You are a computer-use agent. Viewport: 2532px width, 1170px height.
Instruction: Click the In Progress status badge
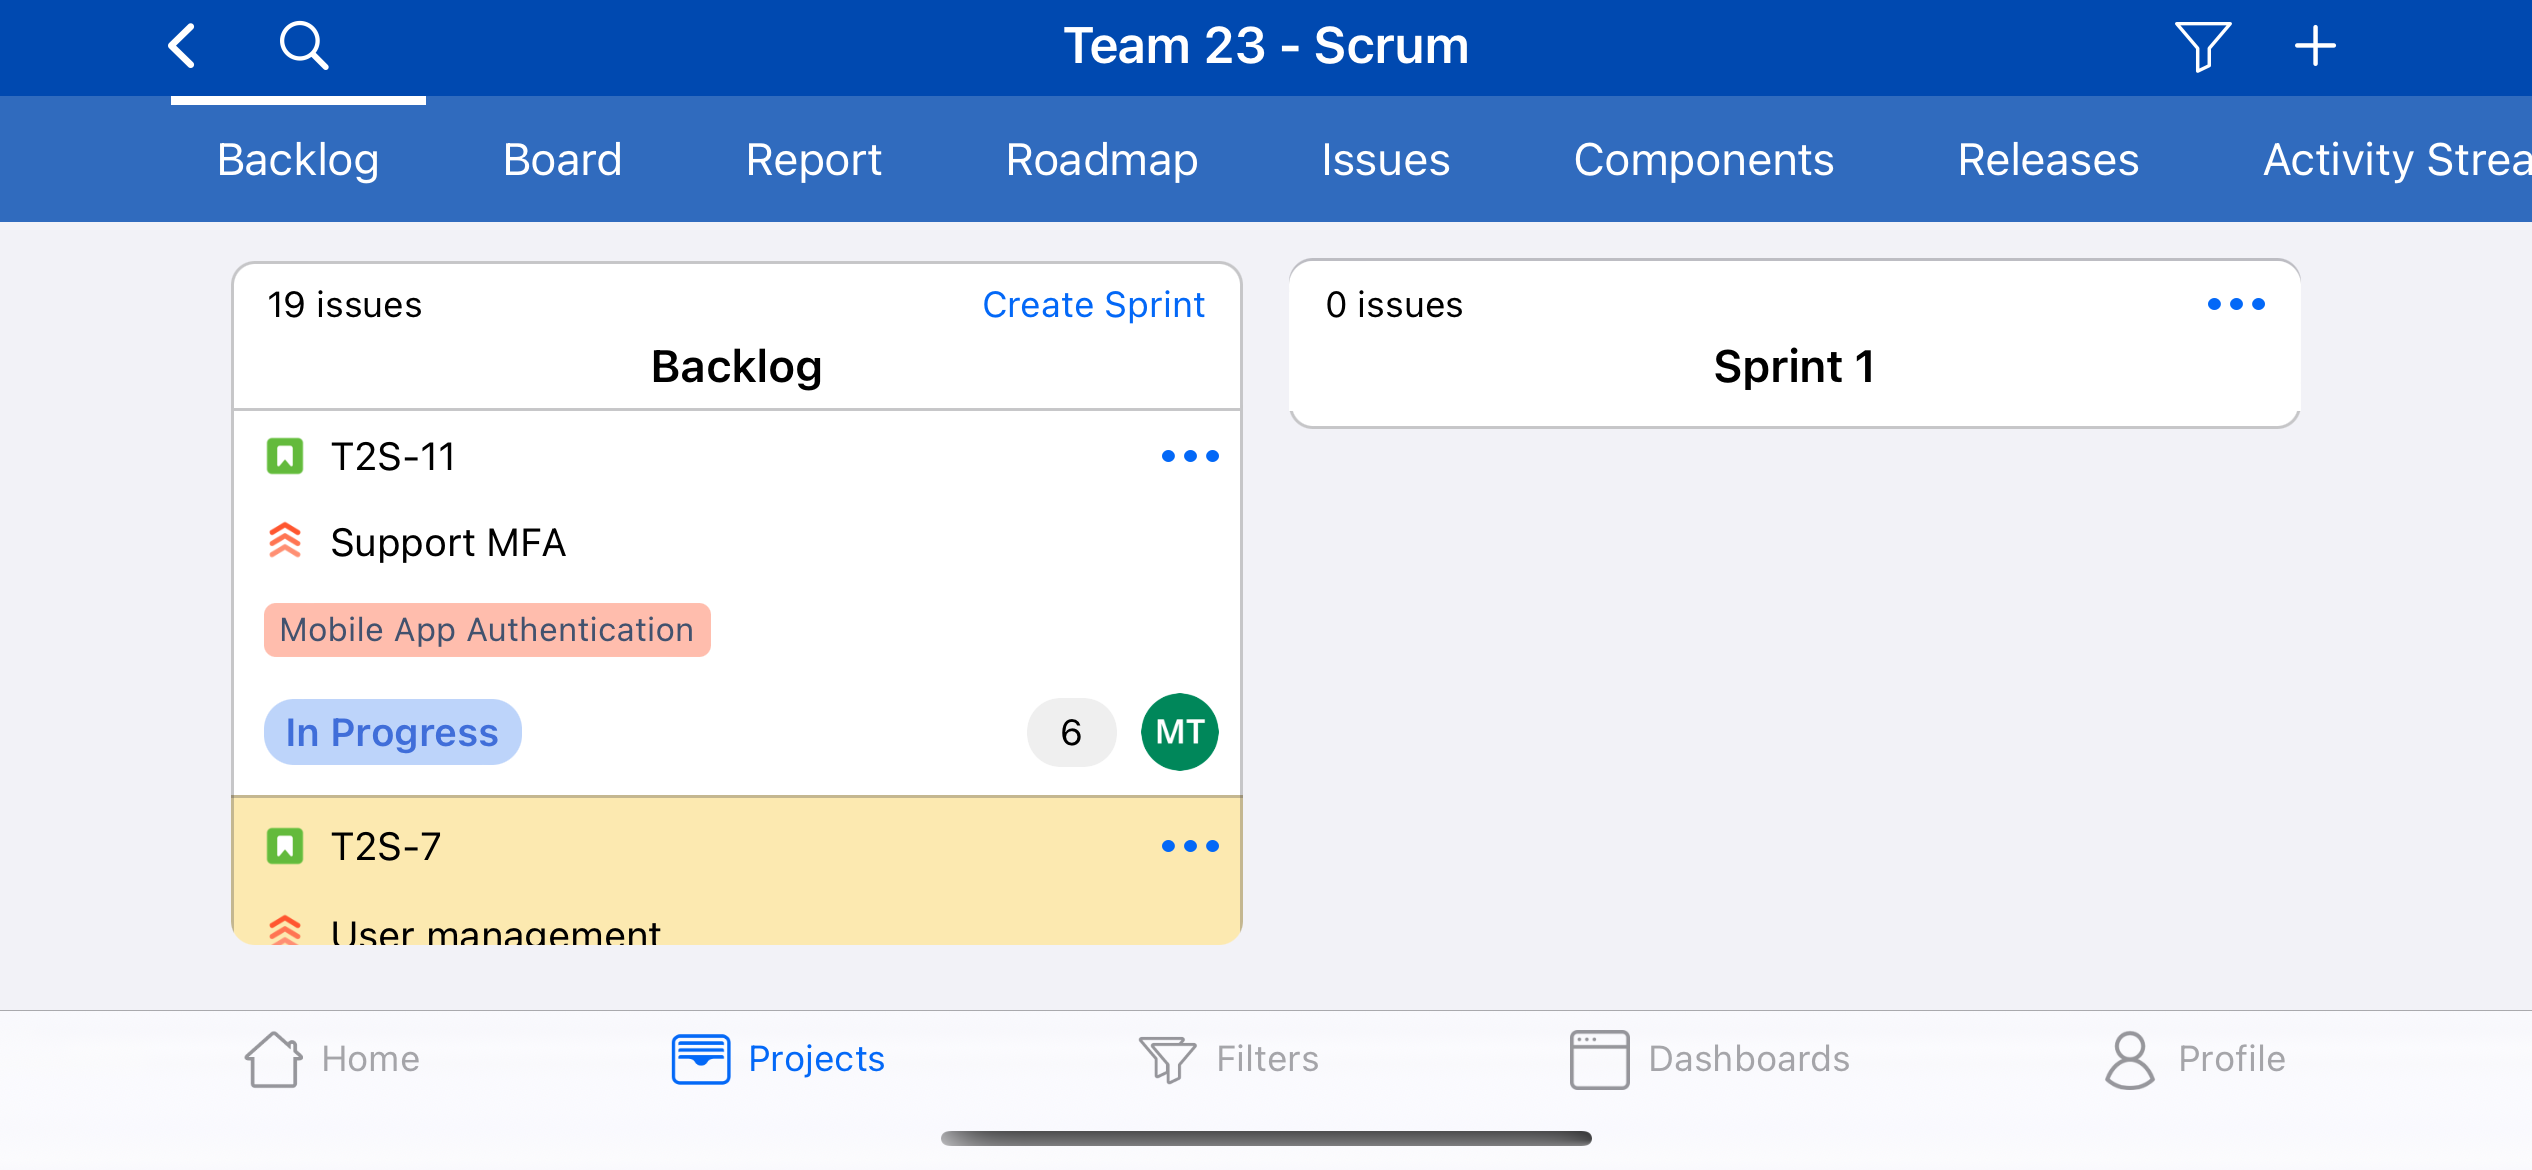click(x=392, y=732)
